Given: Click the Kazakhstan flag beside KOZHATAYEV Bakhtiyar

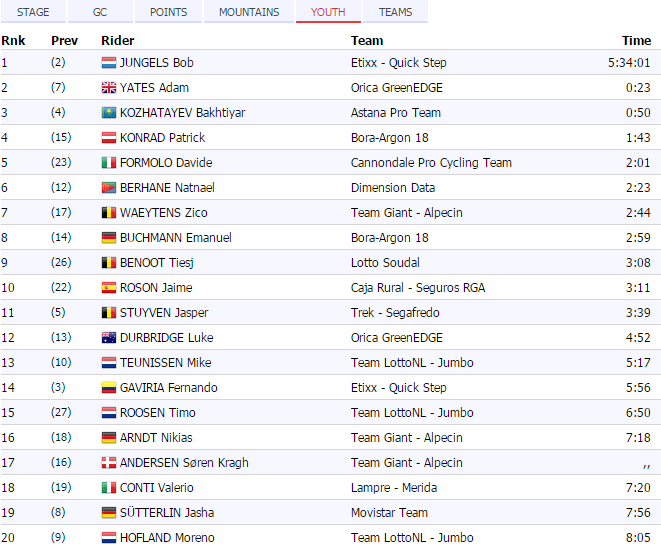Looking at the screenshot, I should click(109, 113).
